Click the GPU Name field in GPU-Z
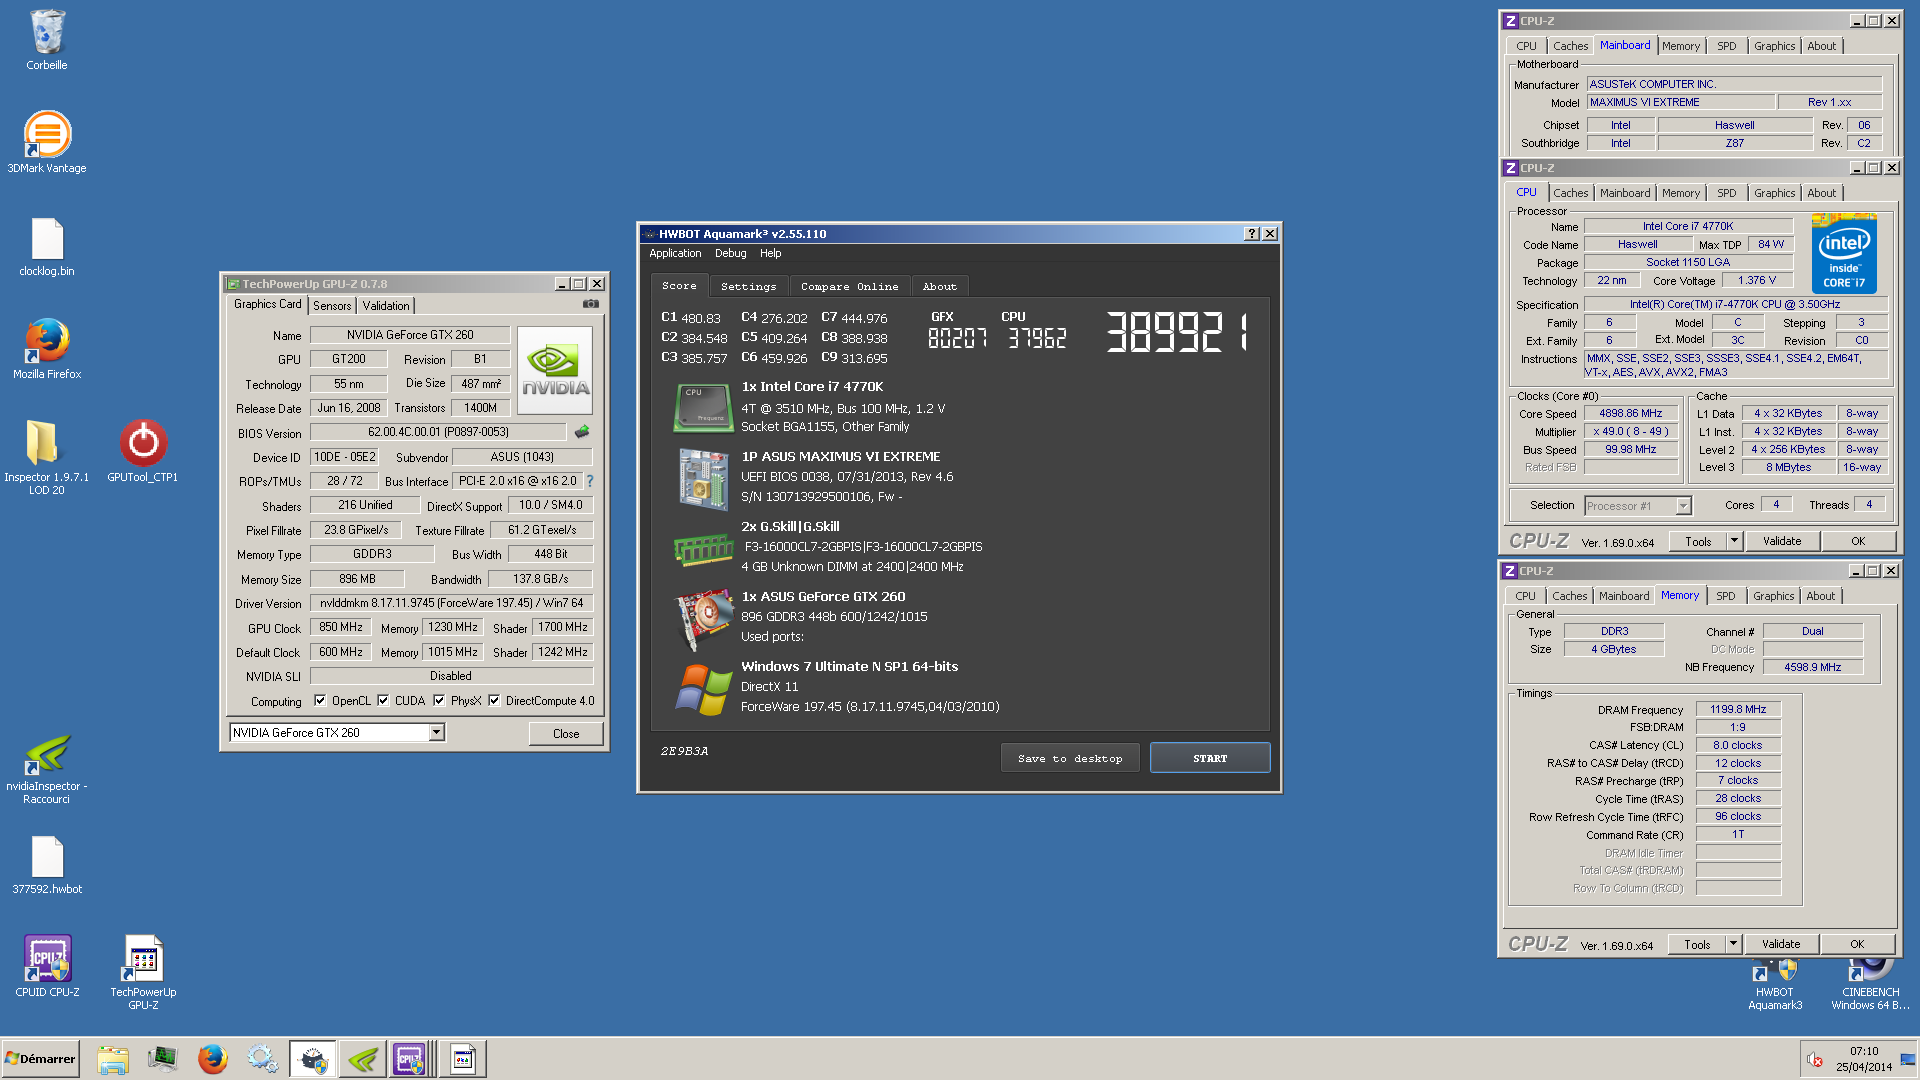1920x1080 pixels. [410, 335]
